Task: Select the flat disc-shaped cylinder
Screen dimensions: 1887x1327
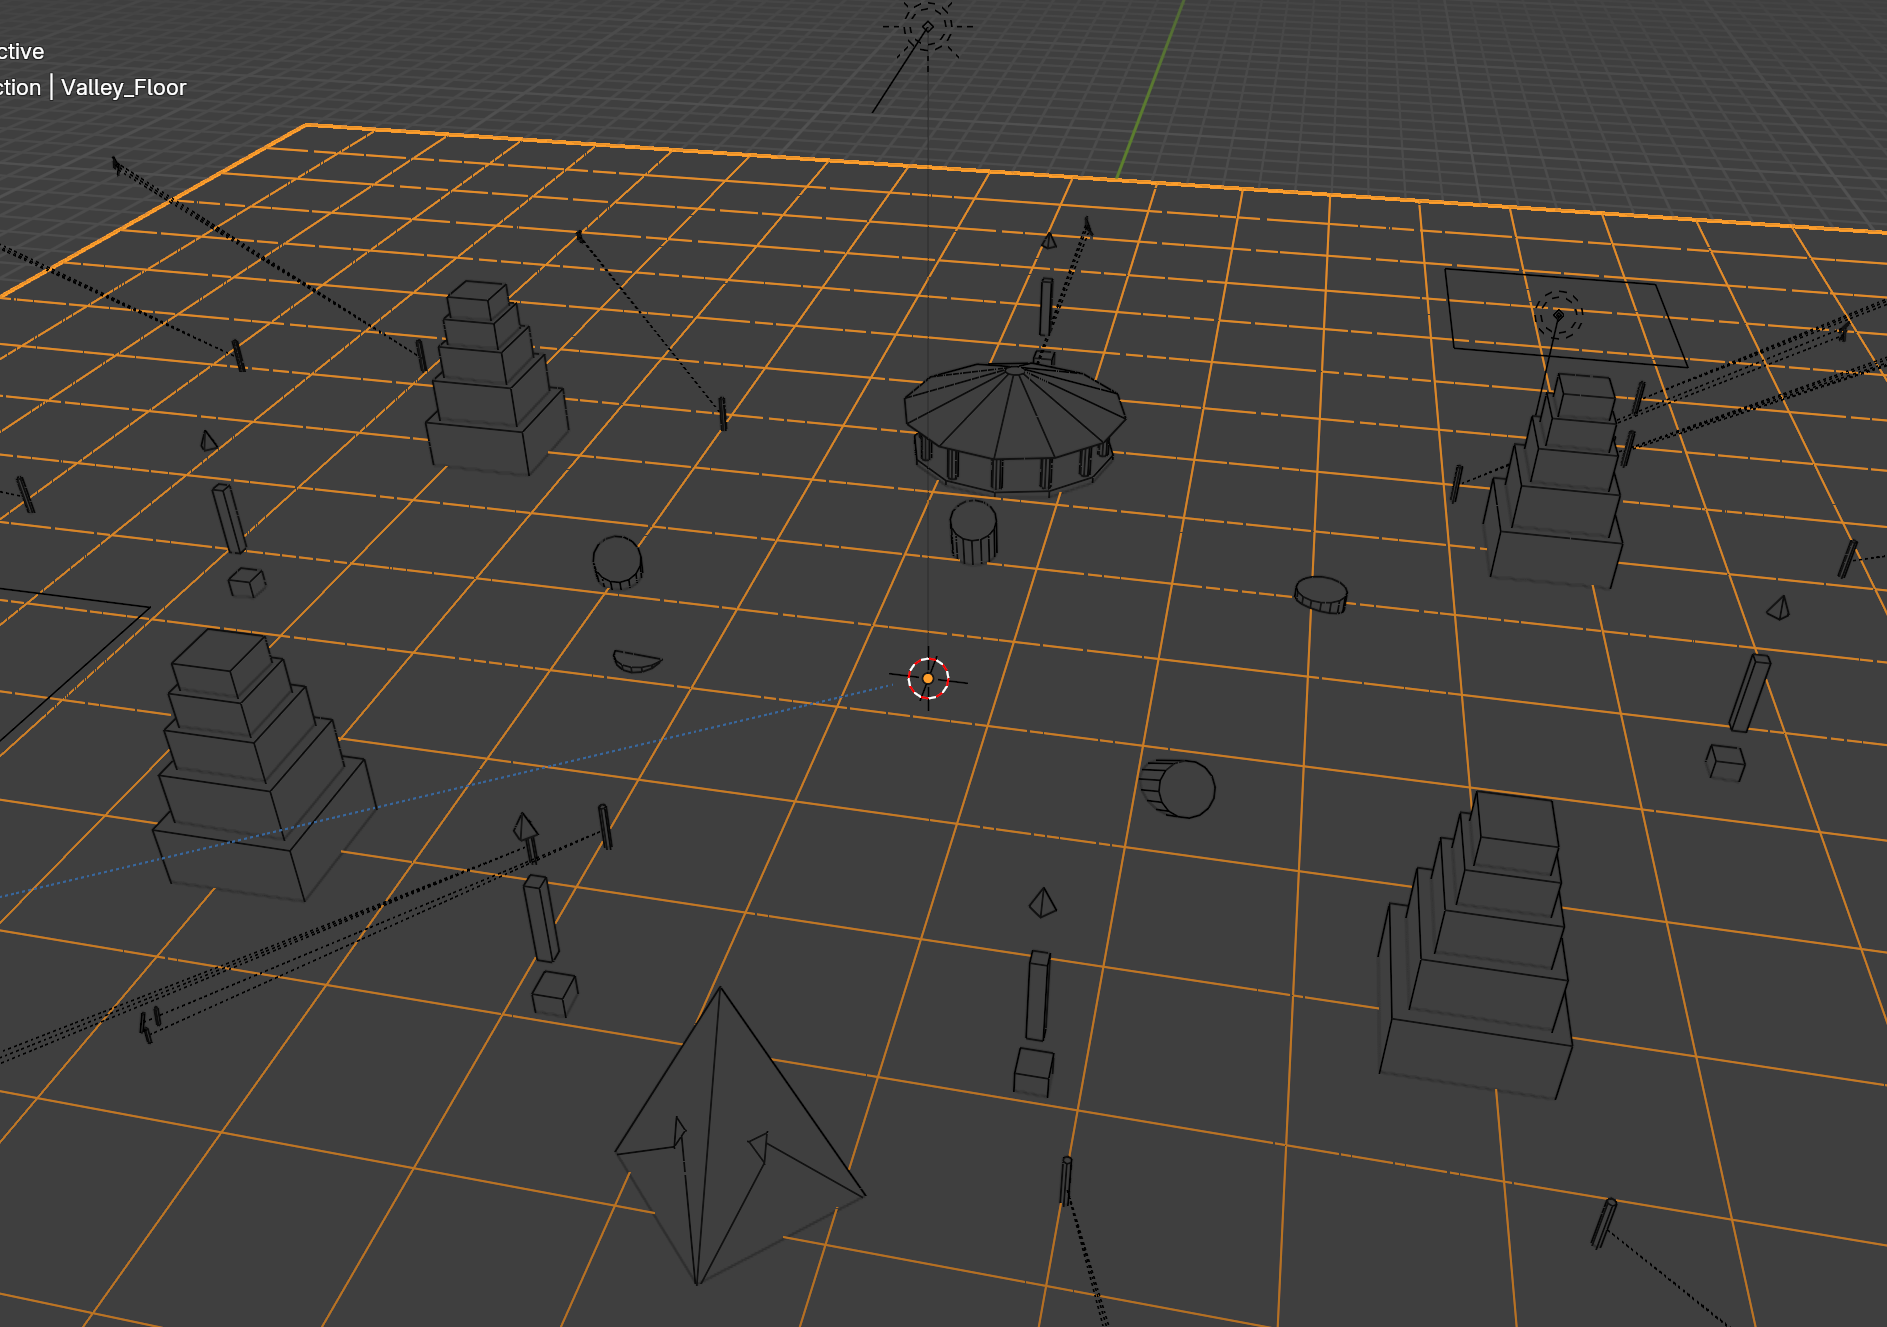Action: click(x=1321, y=594)
